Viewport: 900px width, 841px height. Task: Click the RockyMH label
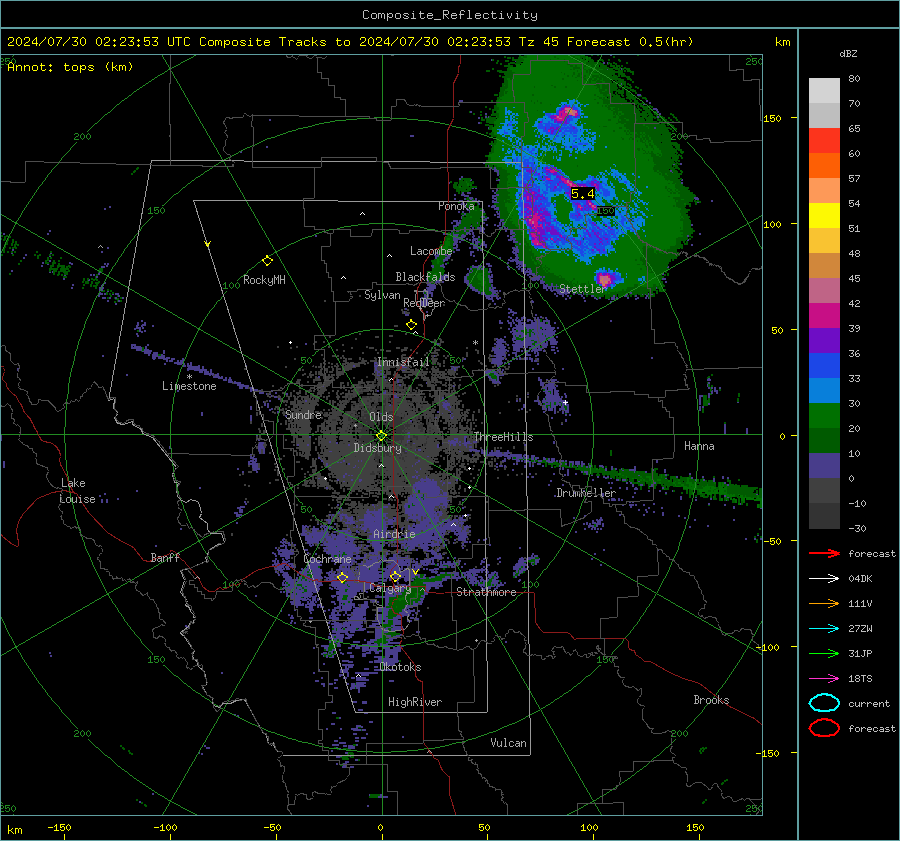(264, 280)
